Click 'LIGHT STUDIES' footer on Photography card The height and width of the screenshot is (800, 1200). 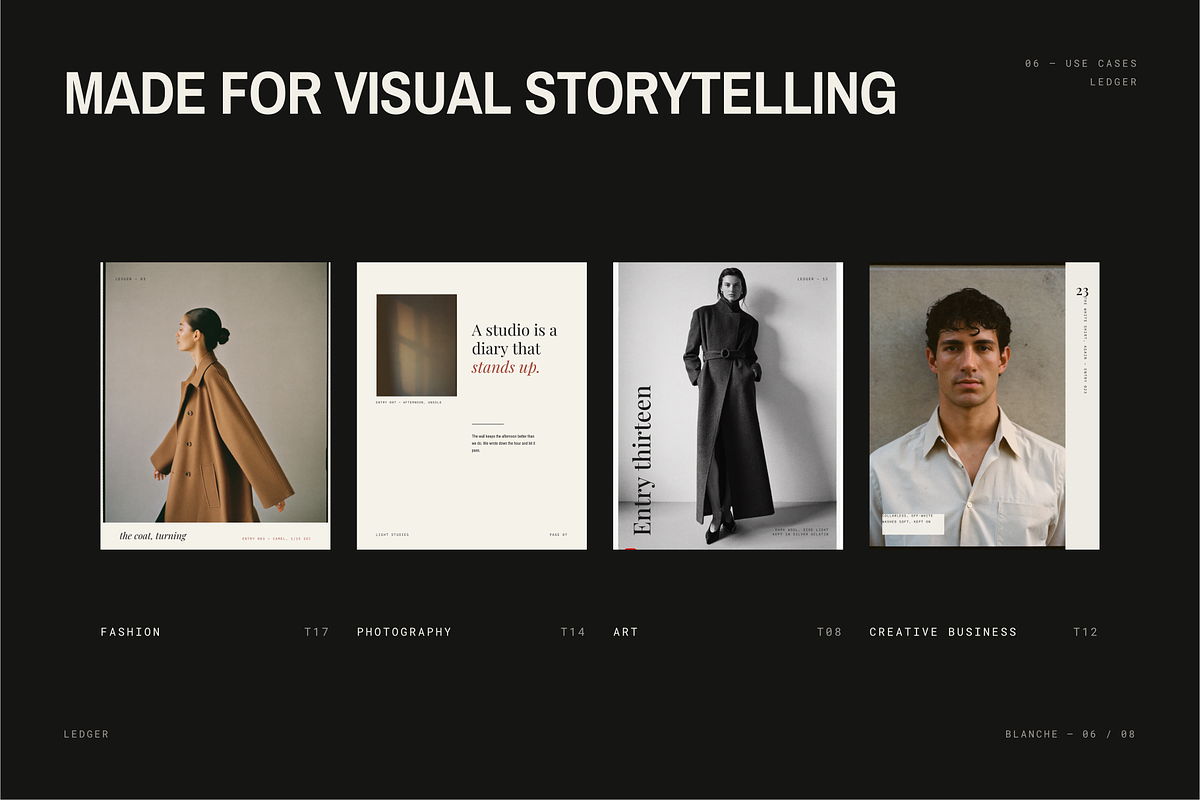[392, 535]
